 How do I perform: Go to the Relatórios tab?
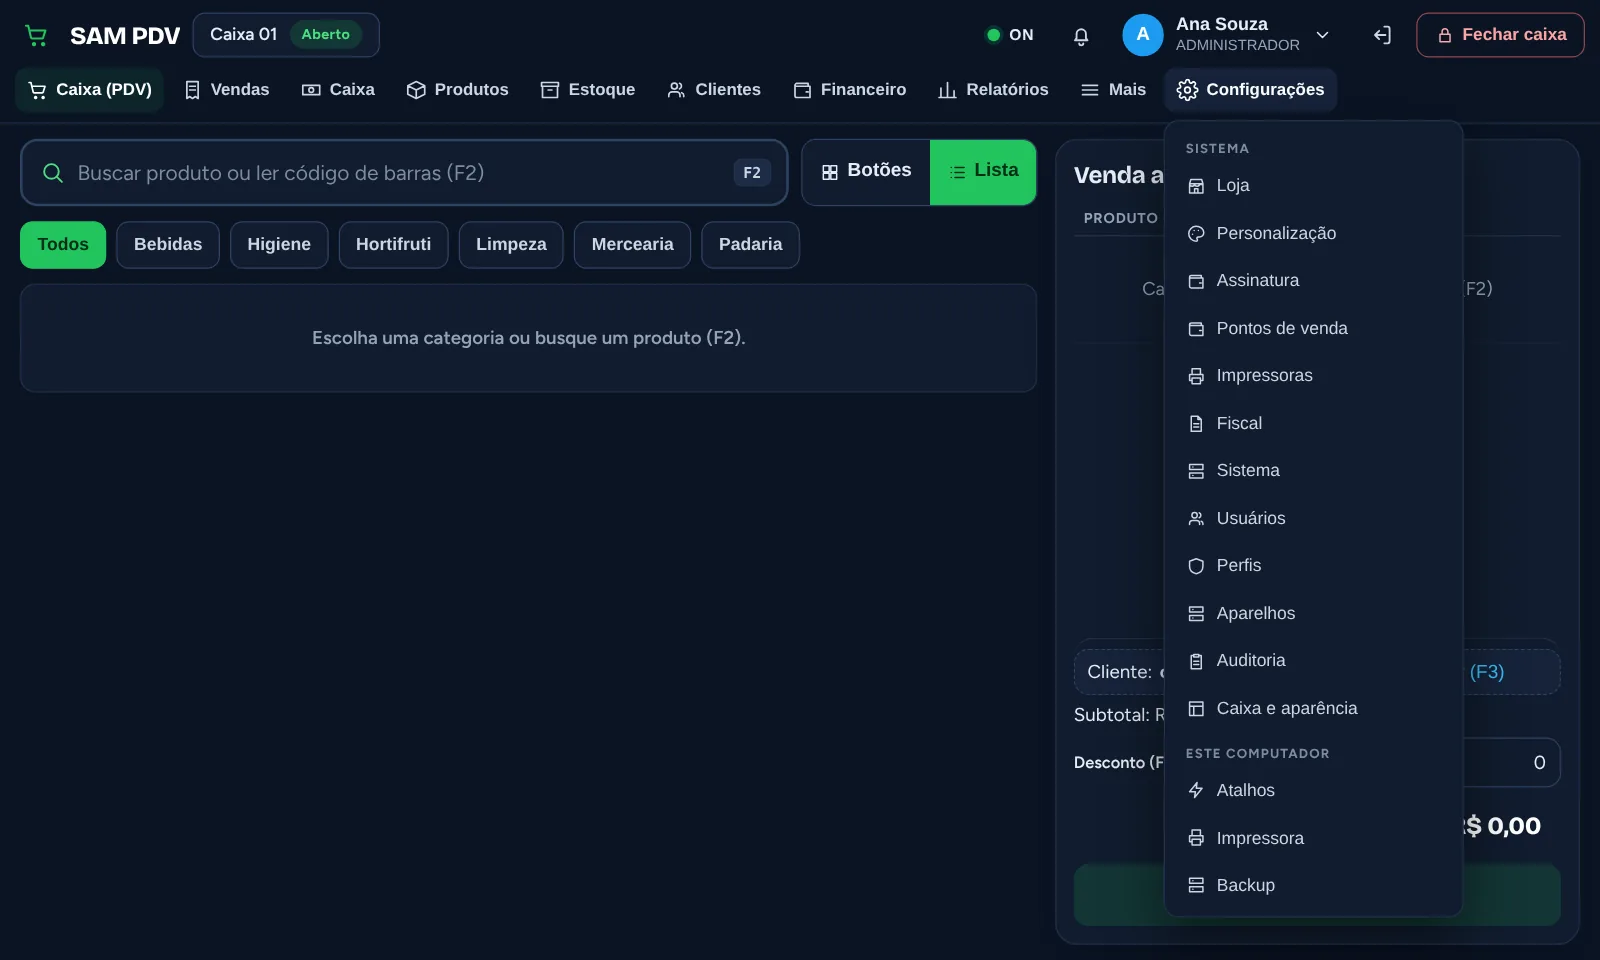pos(993,90)
